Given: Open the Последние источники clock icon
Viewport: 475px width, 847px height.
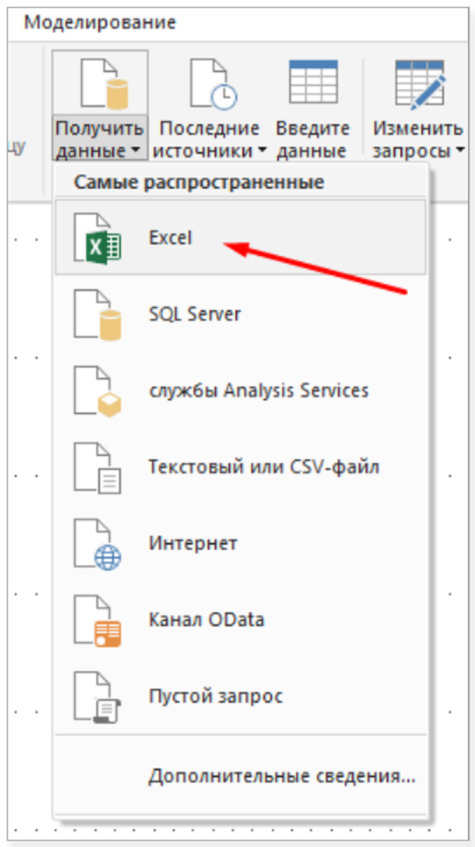Looking at the screenshot, I should pyautogui.click(x=213, y=83).
